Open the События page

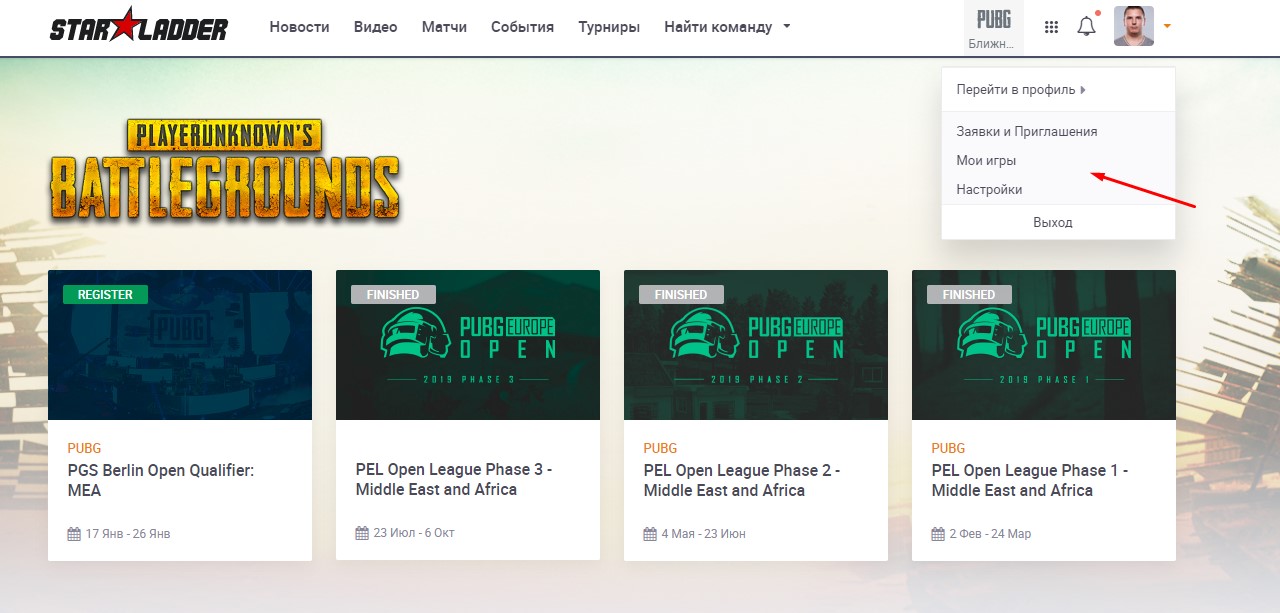click(522, 27)
